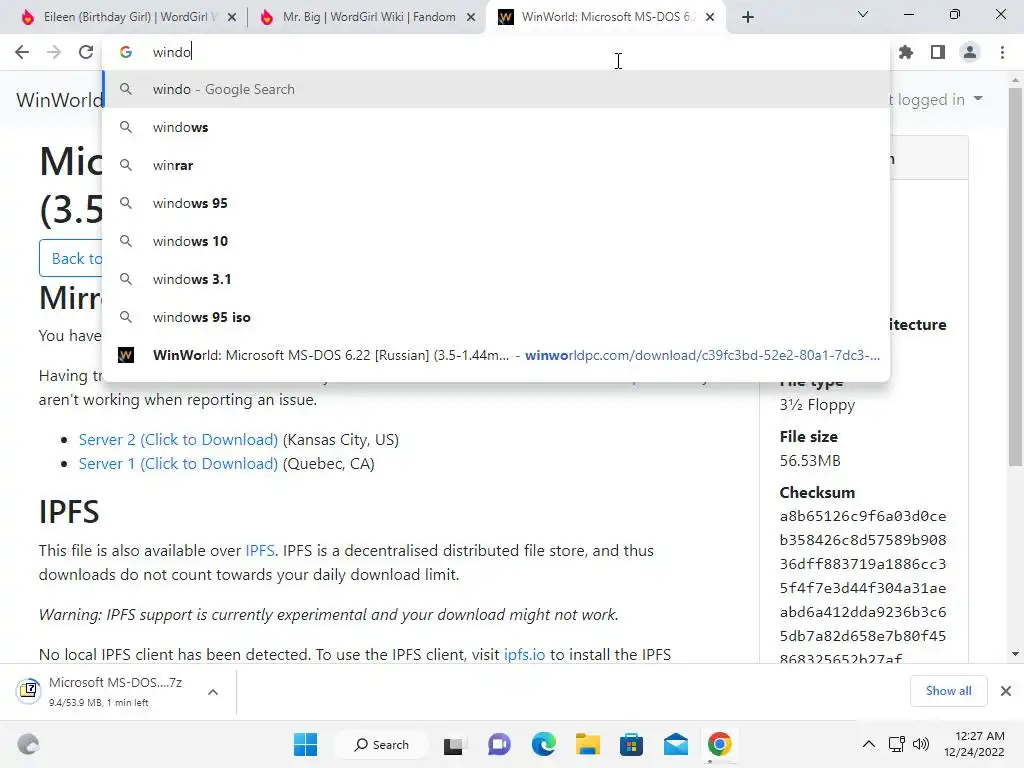This screenshot has height=768, width=1024.
Task: Show hidden system tray icons
Action: pyautogui.click(x=869, y=744)
